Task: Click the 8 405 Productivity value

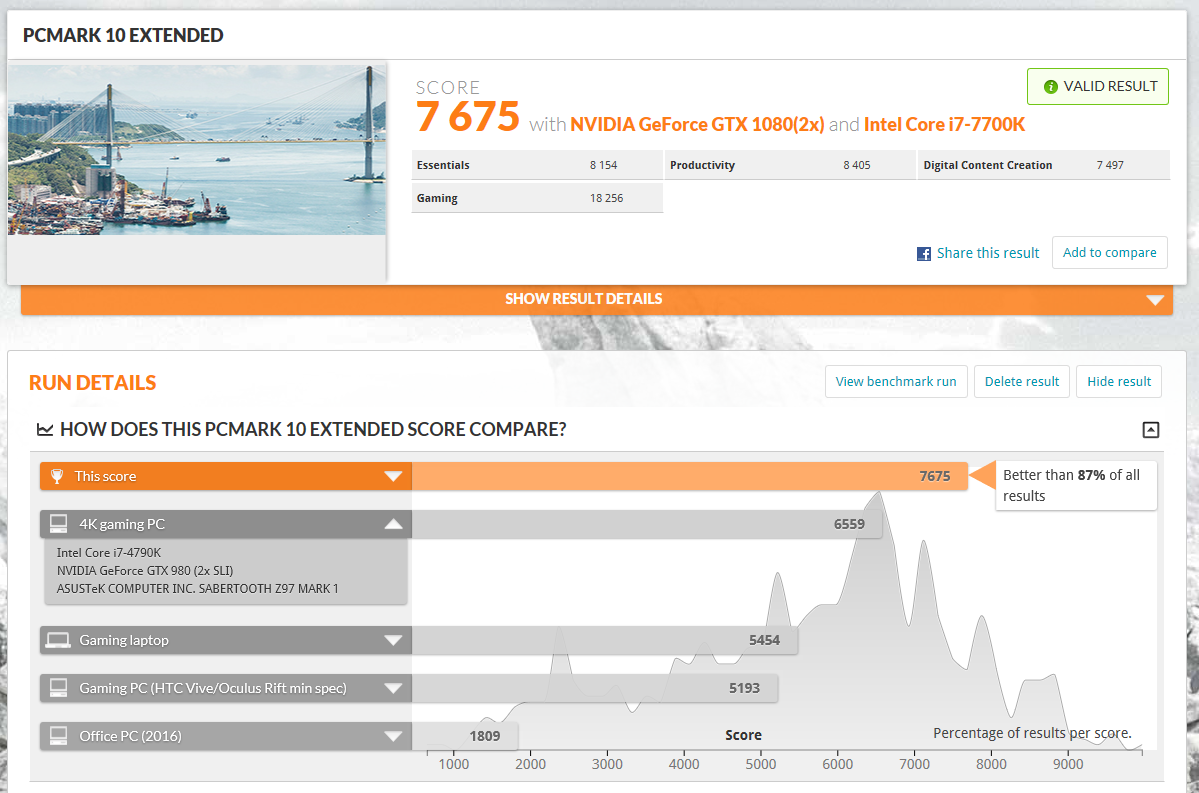Action: tap(856, 165)
